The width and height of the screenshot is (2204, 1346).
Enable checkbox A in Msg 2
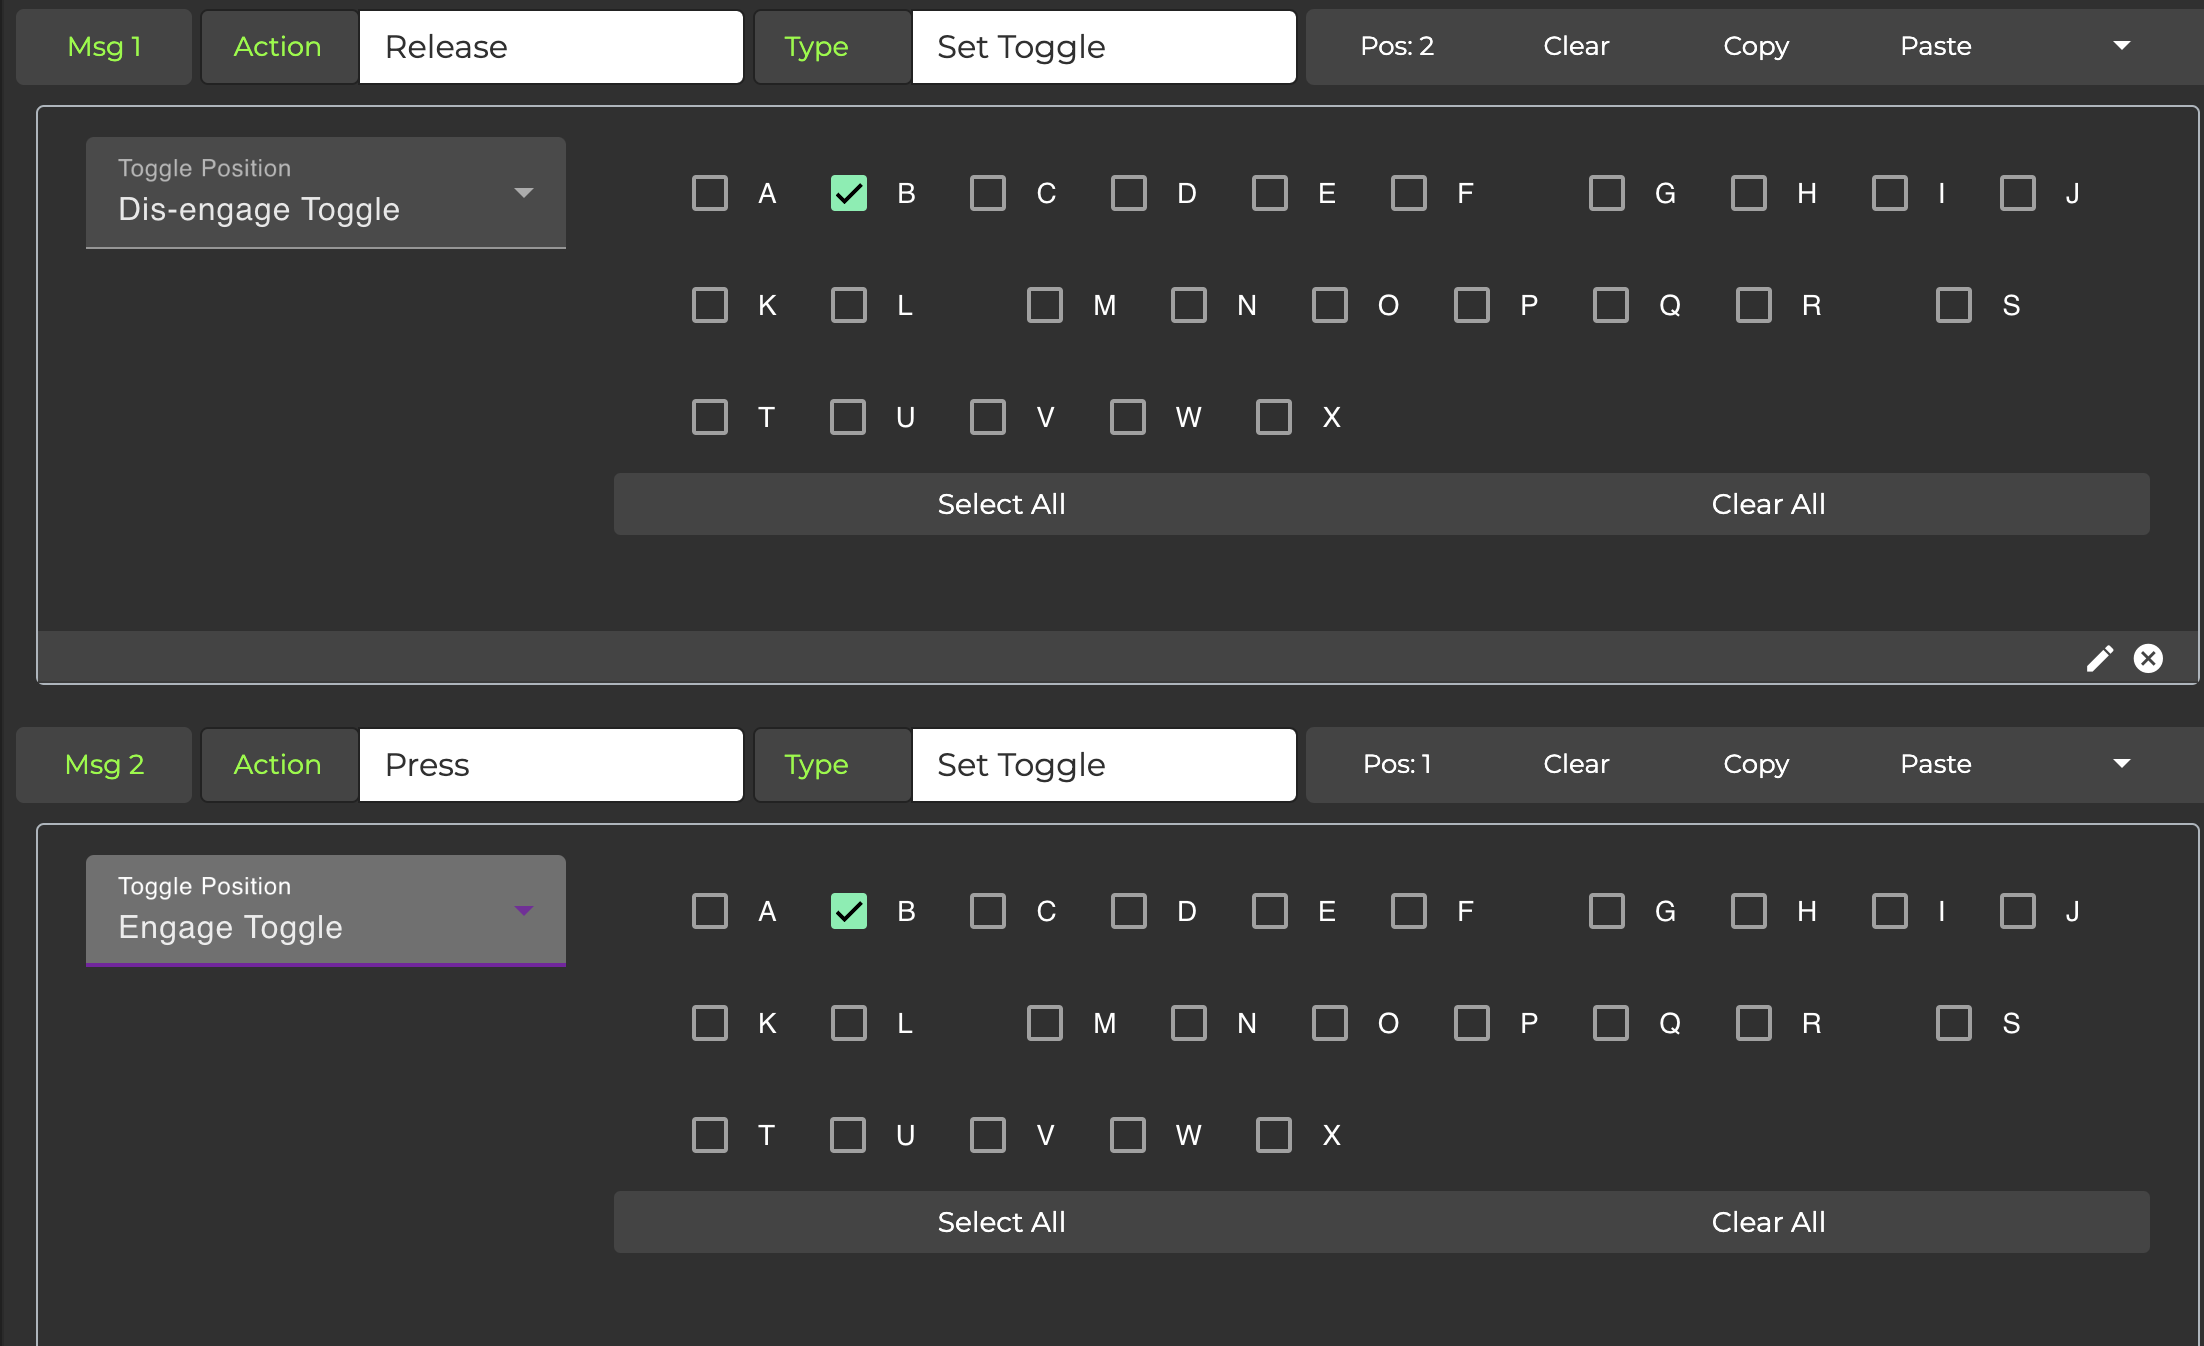(x=710, y=911)
